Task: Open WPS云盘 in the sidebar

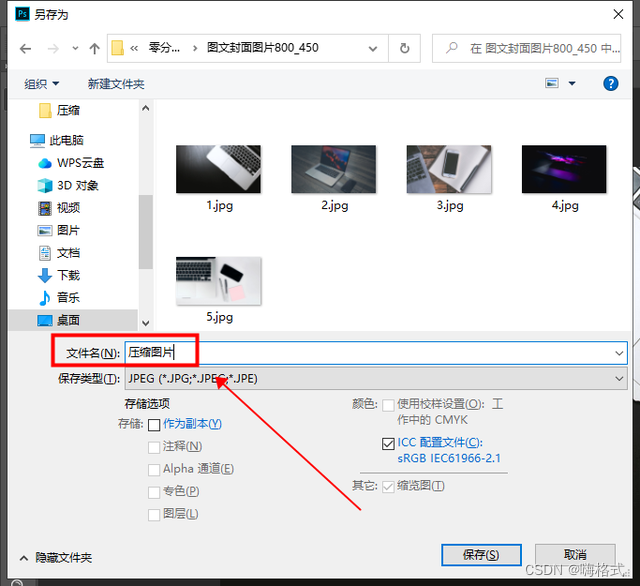Action: pyautogui.click(x=71, y=163)
